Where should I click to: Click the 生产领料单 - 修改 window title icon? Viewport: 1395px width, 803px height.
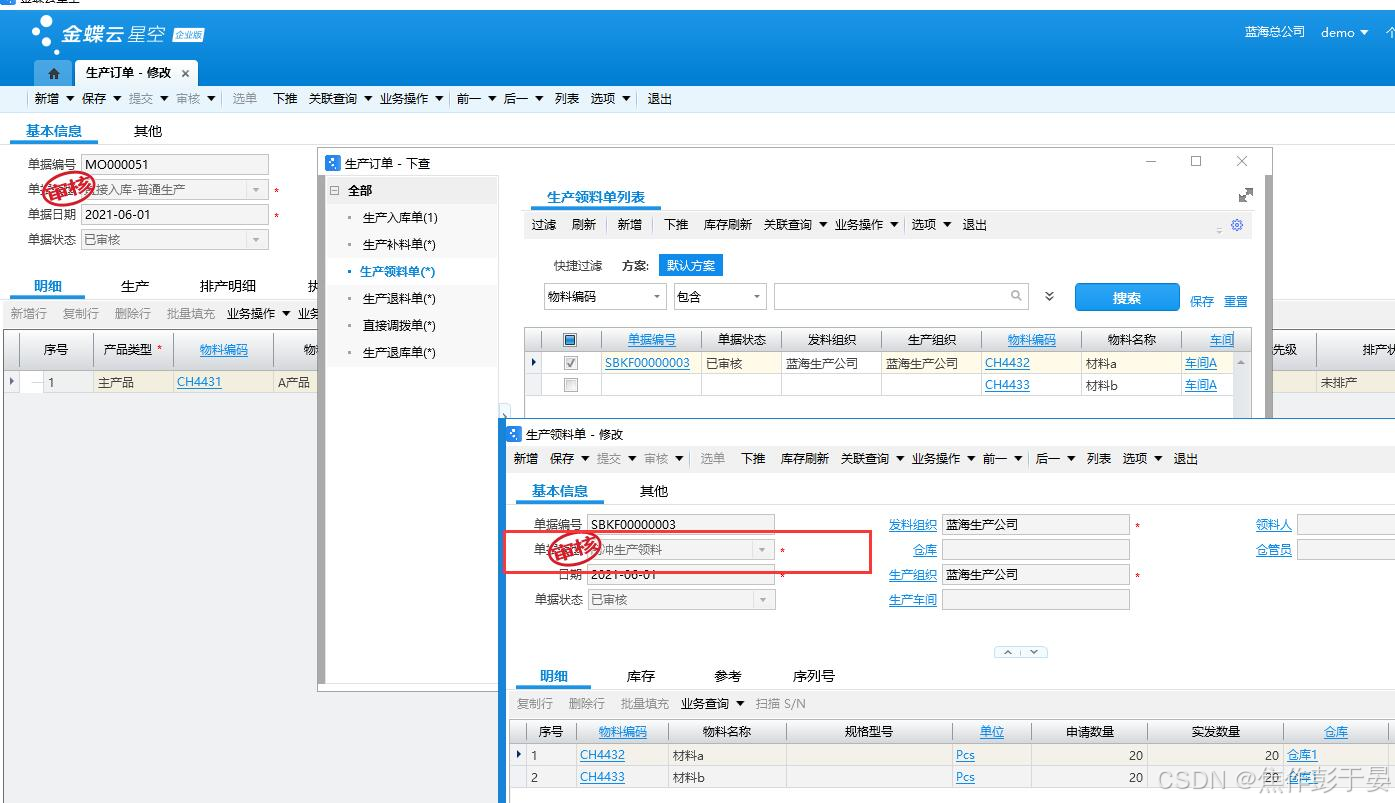click(514, 434)
